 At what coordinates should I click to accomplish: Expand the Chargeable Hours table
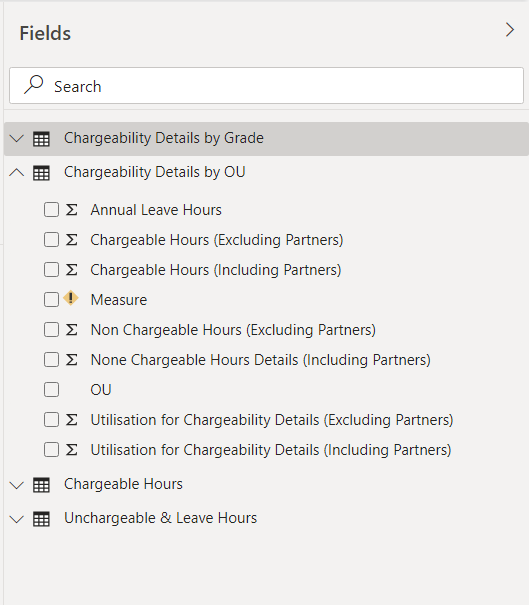pyautogui.click(x=17, y=485)
